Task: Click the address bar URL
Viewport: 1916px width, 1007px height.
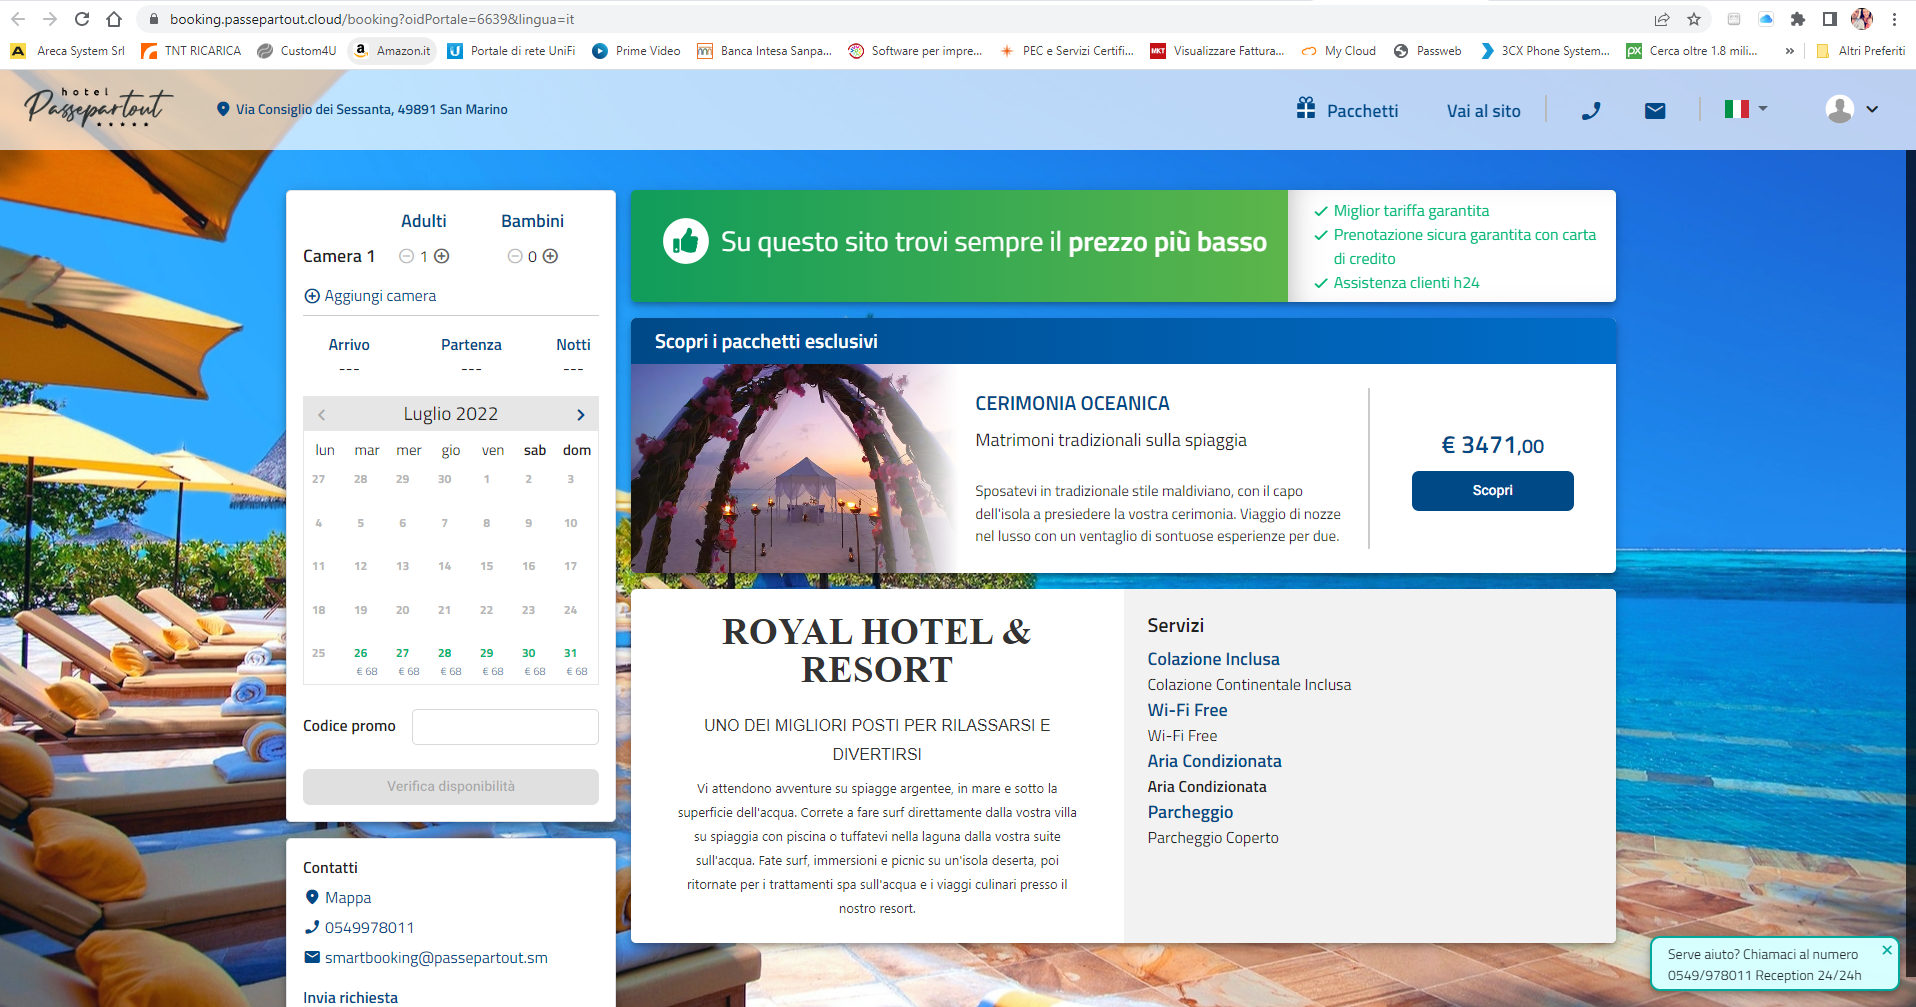Action: 372,19
